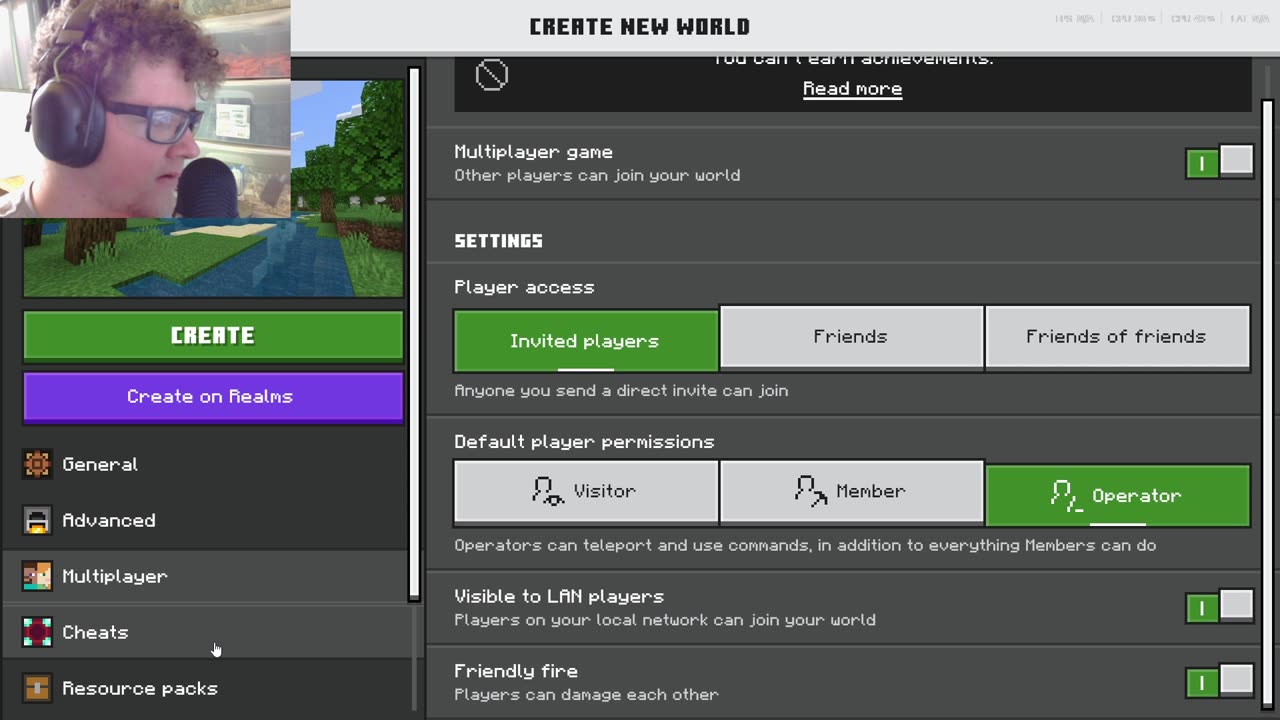Click 'Players can damage each other' text
This screenshot has height=720, width=1280.
coord(586,694)
